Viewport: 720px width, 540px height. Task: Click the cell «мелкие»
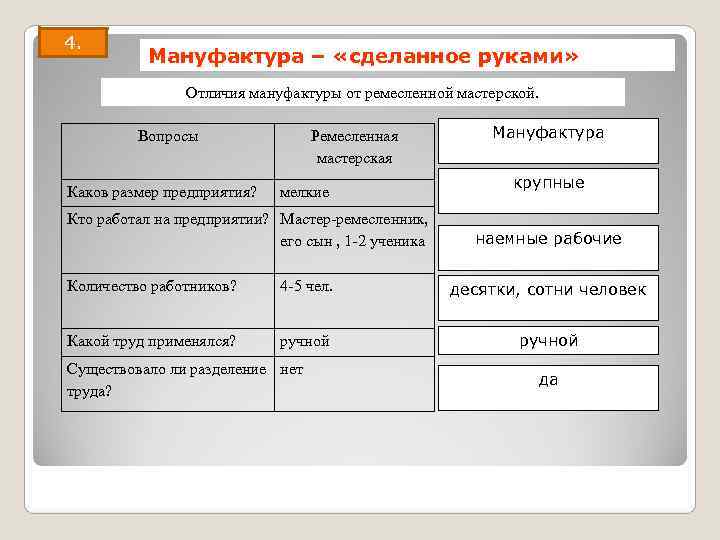click(354, 192)
